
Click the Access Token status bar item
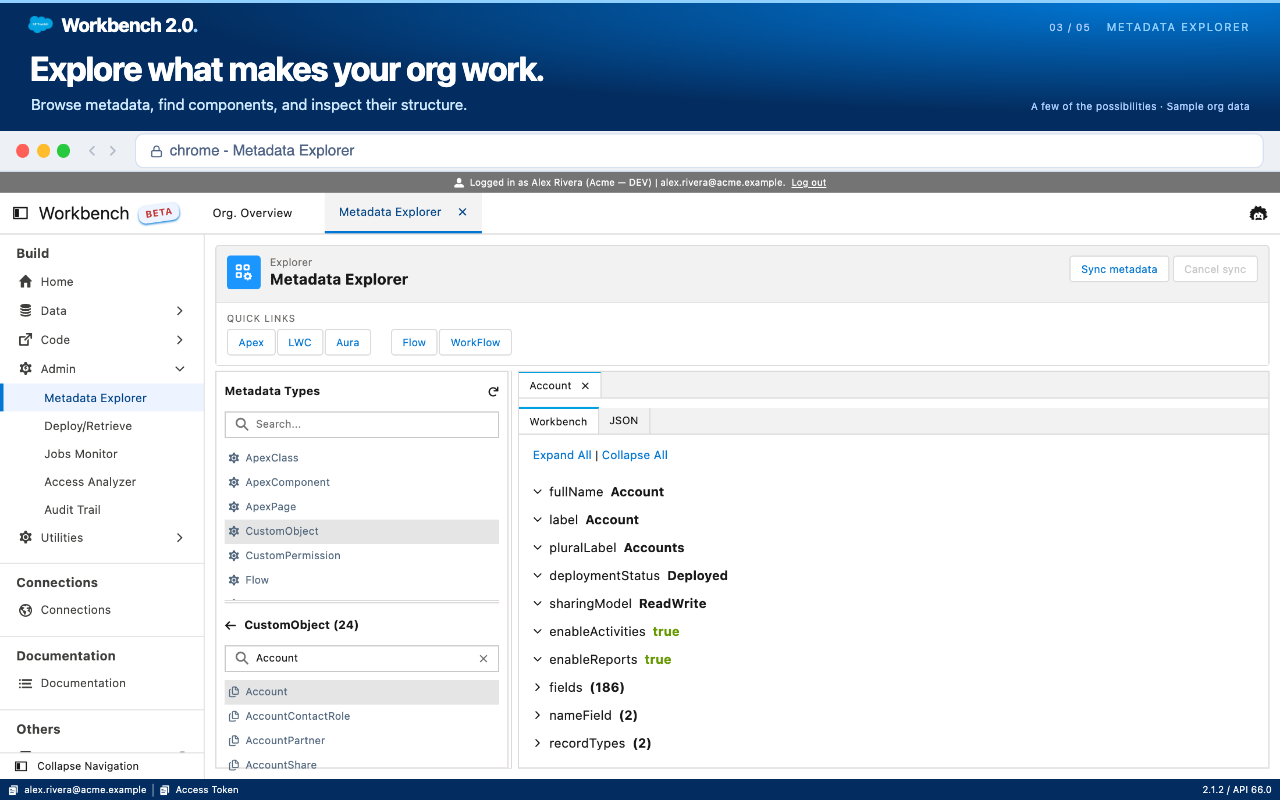(199, 790)
